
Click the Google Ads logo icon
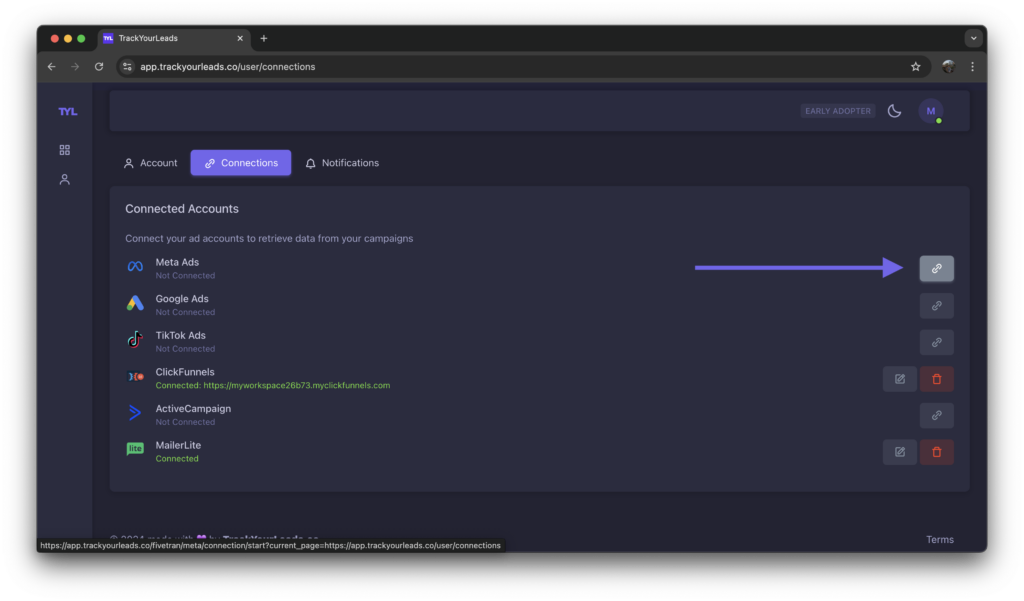point(135,303)
